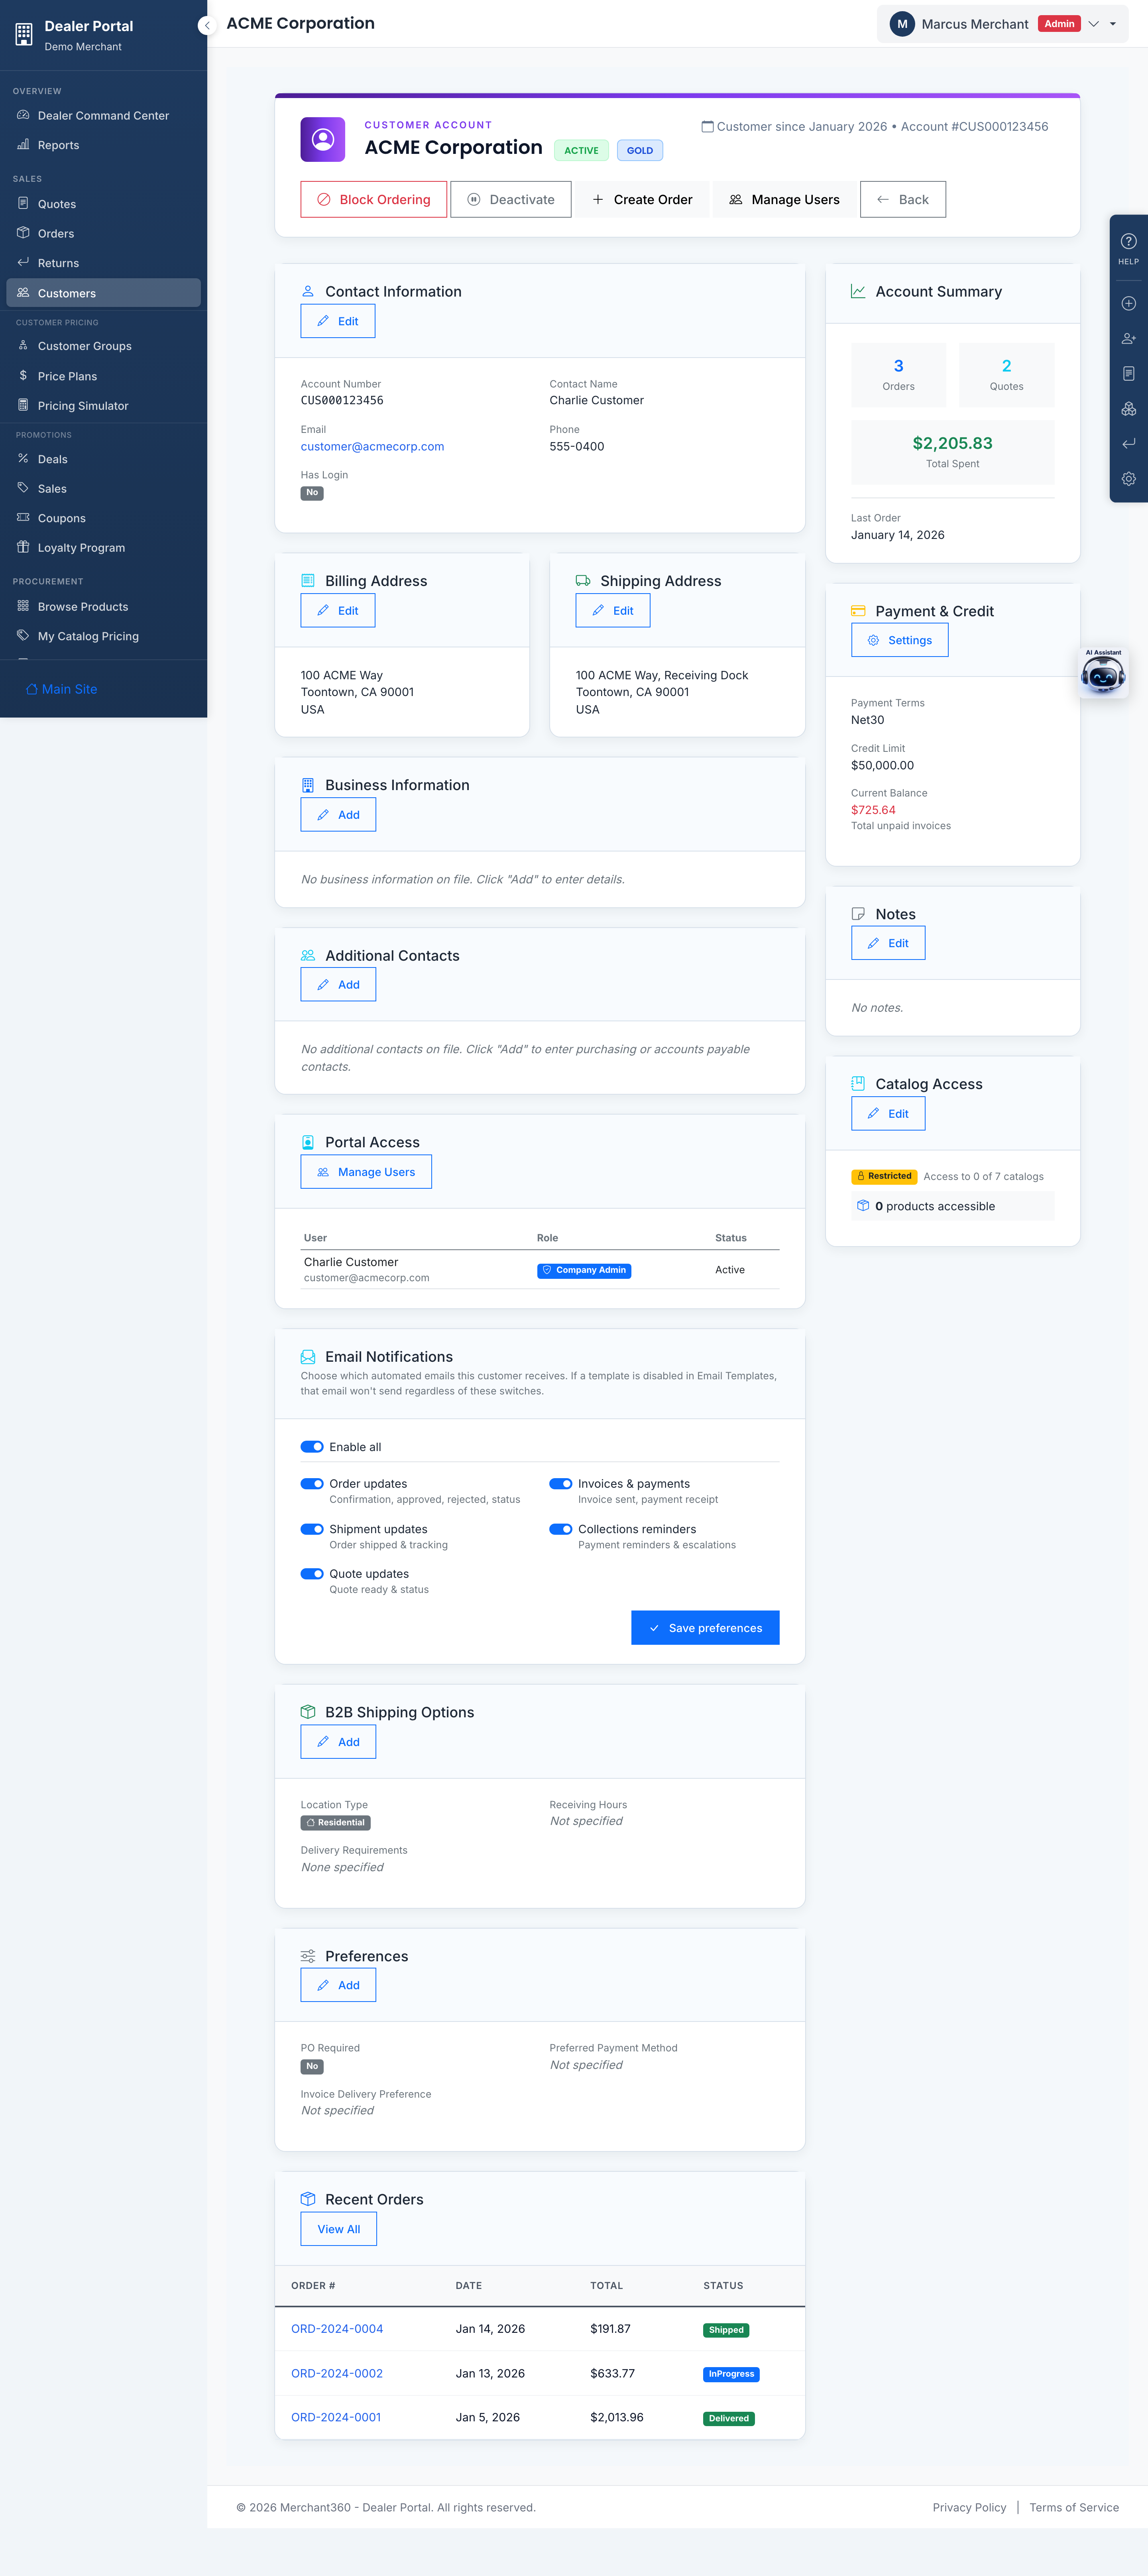The height and width of the screenshot is (2576, 1148).
Task: Open the small caret dropdown beside user menu
Action: pyautogui.click(x=1113, y=24)
